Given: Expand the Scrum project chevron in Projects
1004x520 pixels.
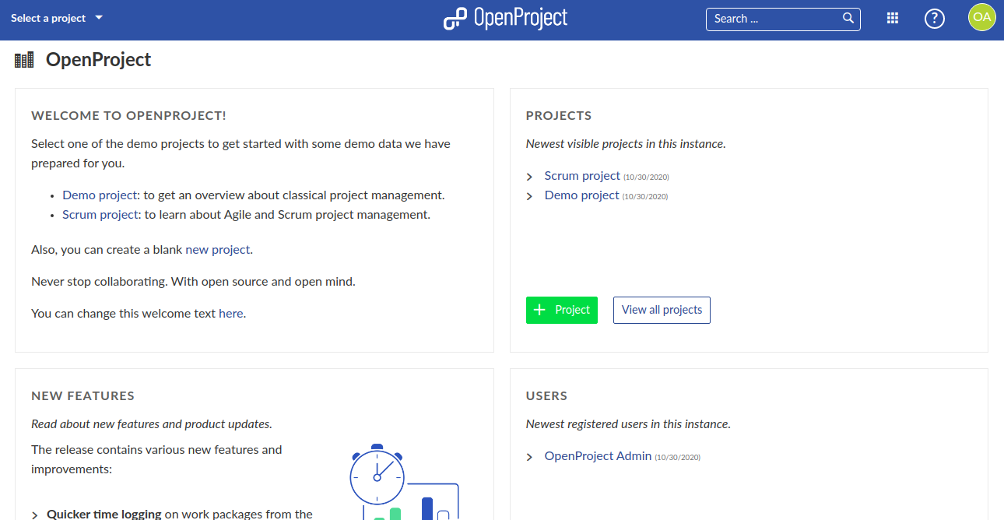Looking at the screenshot, I should click(530, 177).
